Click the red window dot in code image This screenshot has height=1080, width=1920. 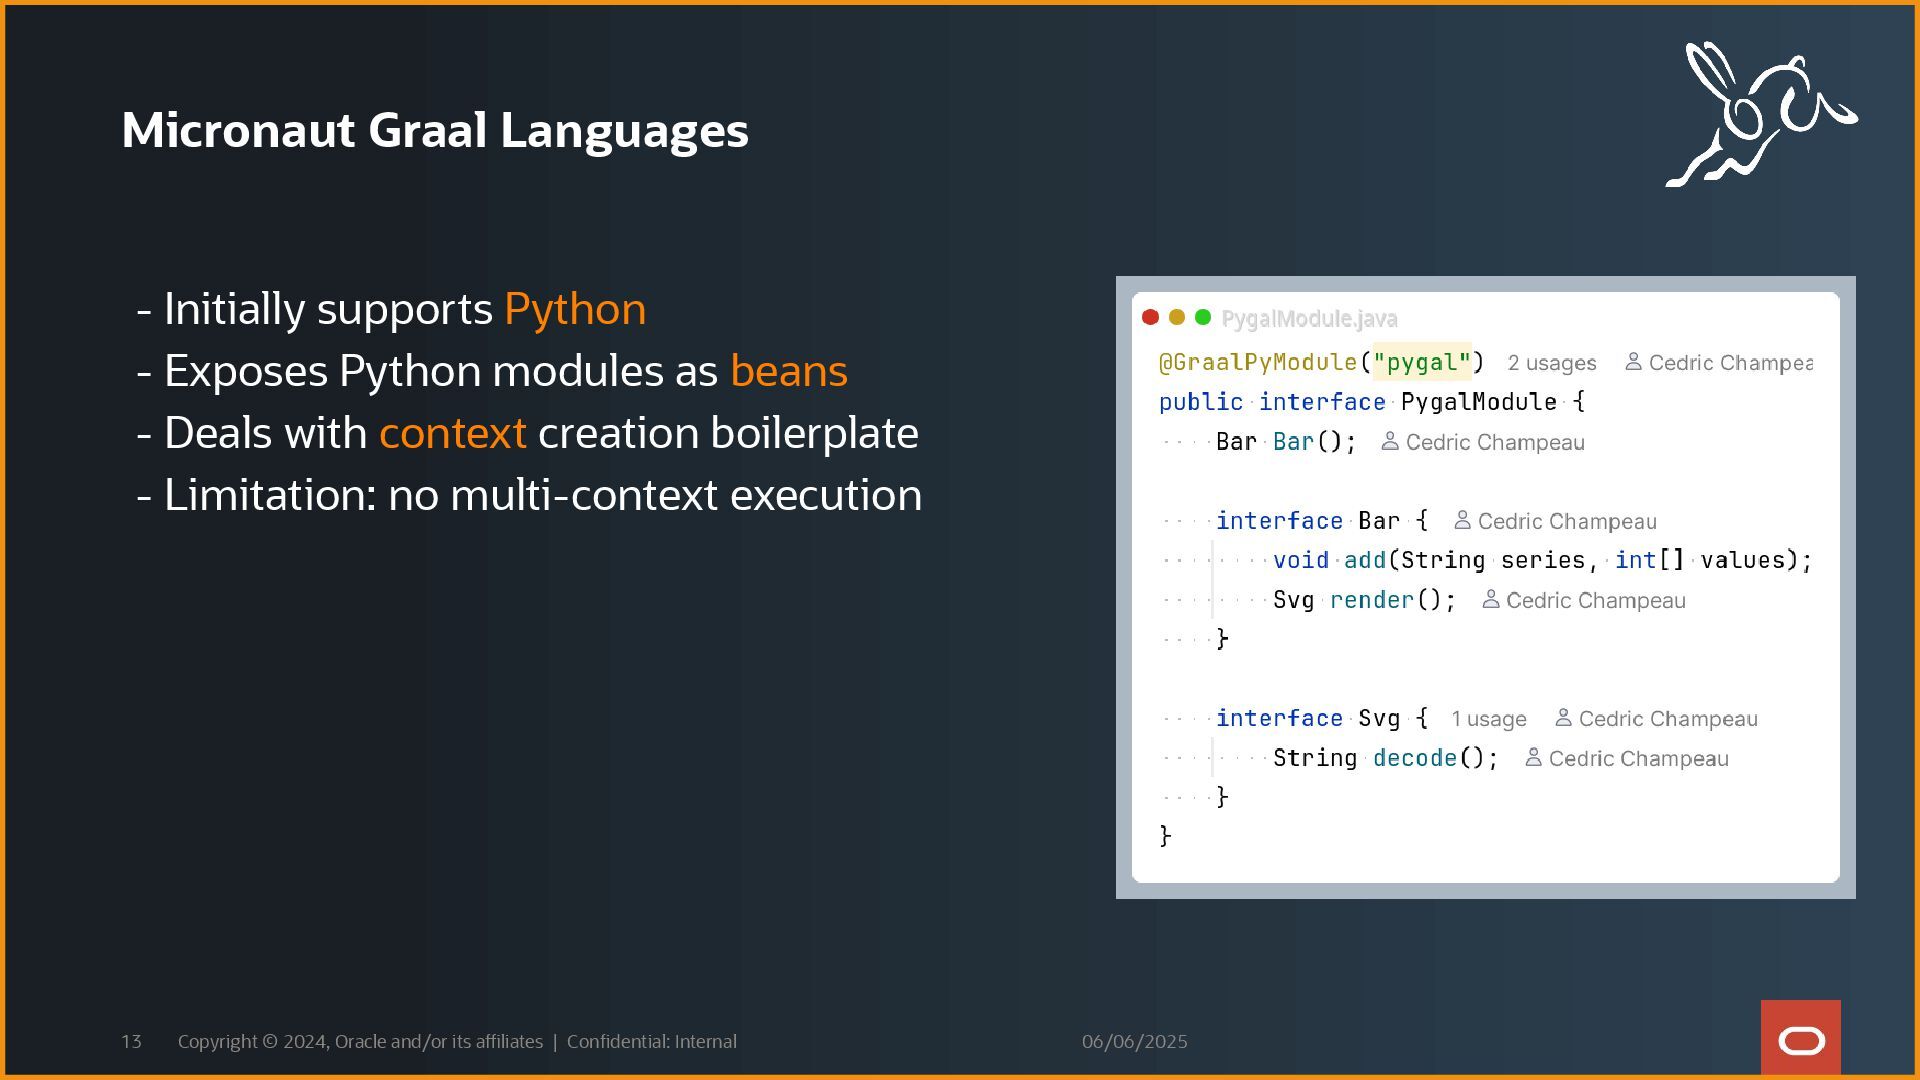pyautogui.click(x=1150, y=317)
